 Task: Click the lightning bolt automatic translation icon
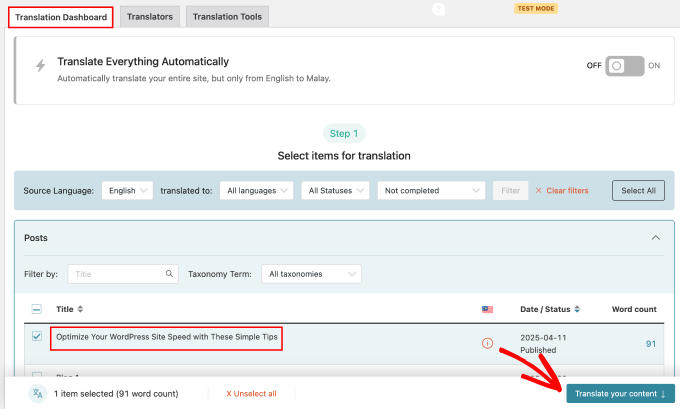coord(40,66)
